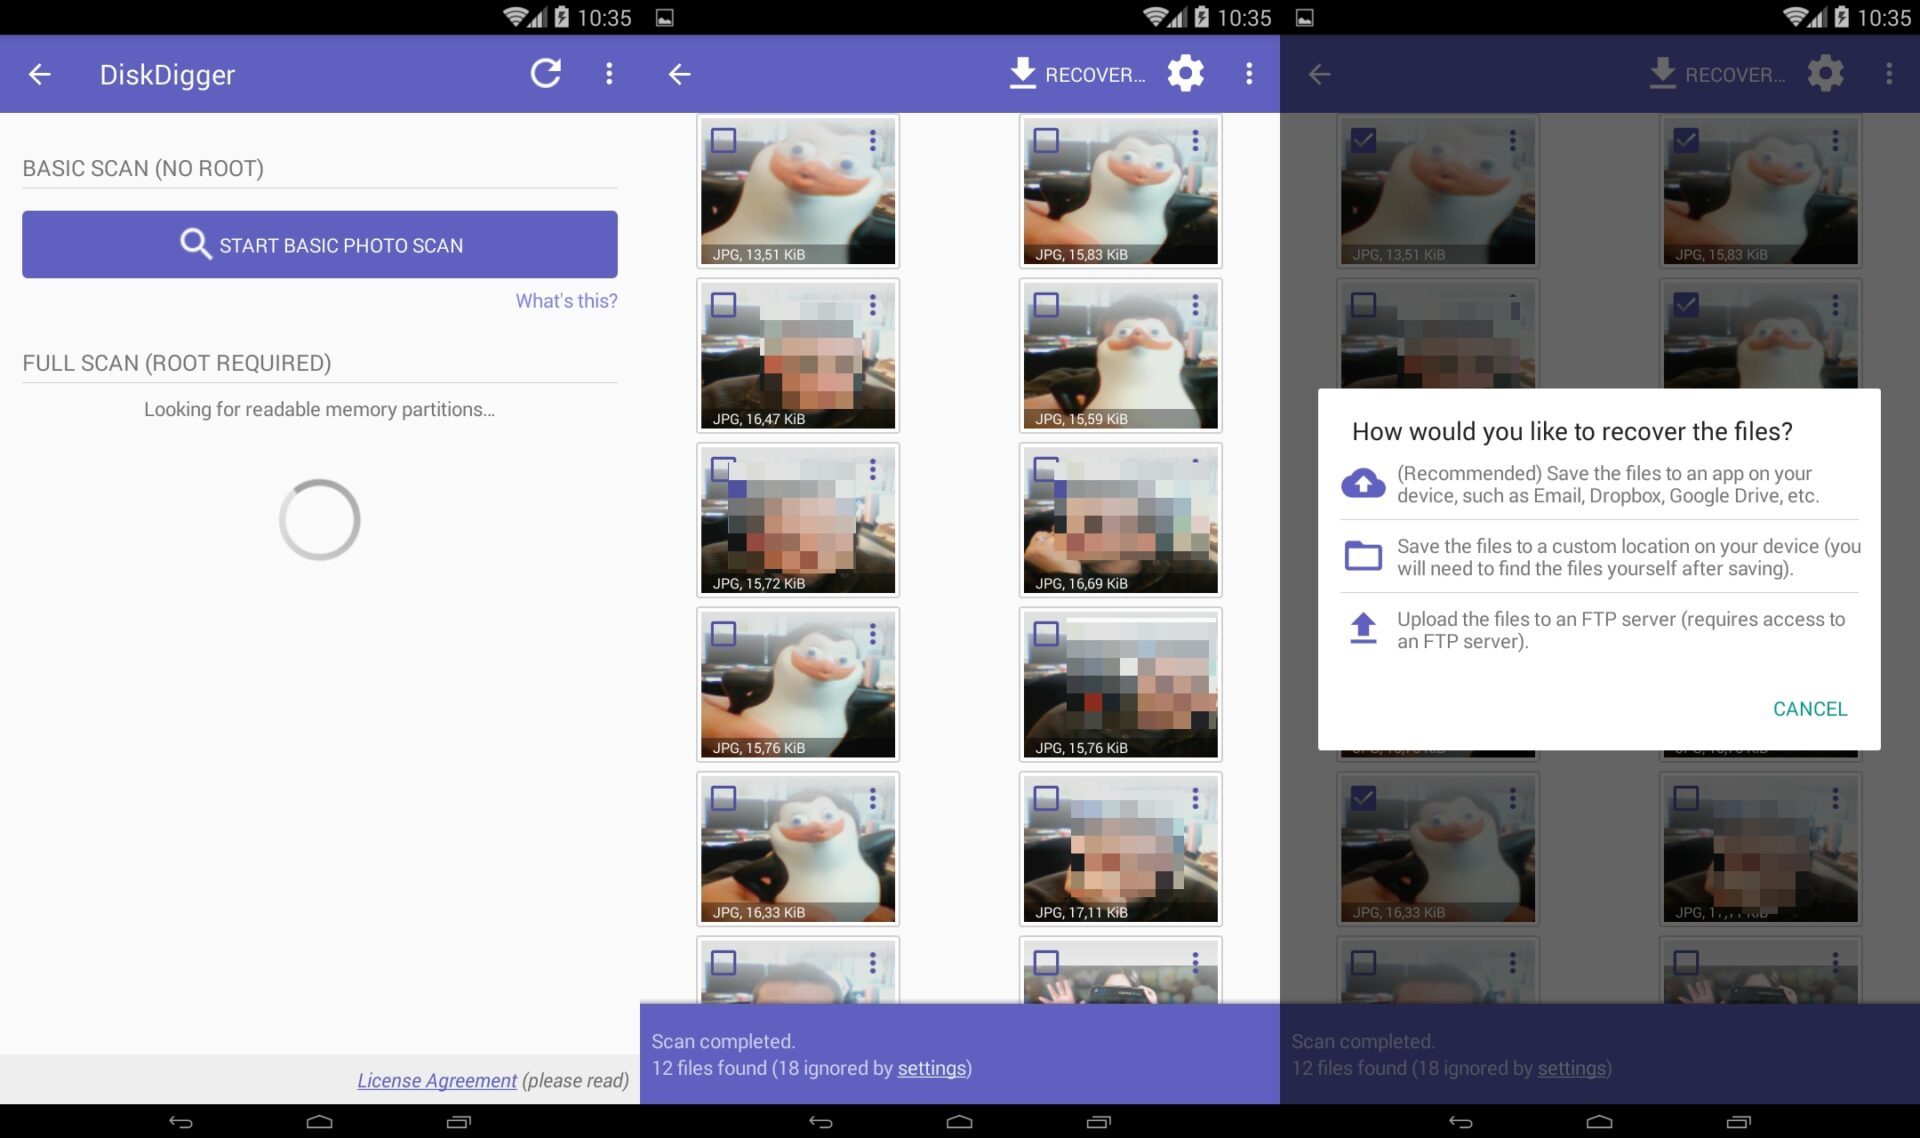Screen dimensions: 1920x1138
Task: Tap Recover with the download icon
Action: [1077, 74]
